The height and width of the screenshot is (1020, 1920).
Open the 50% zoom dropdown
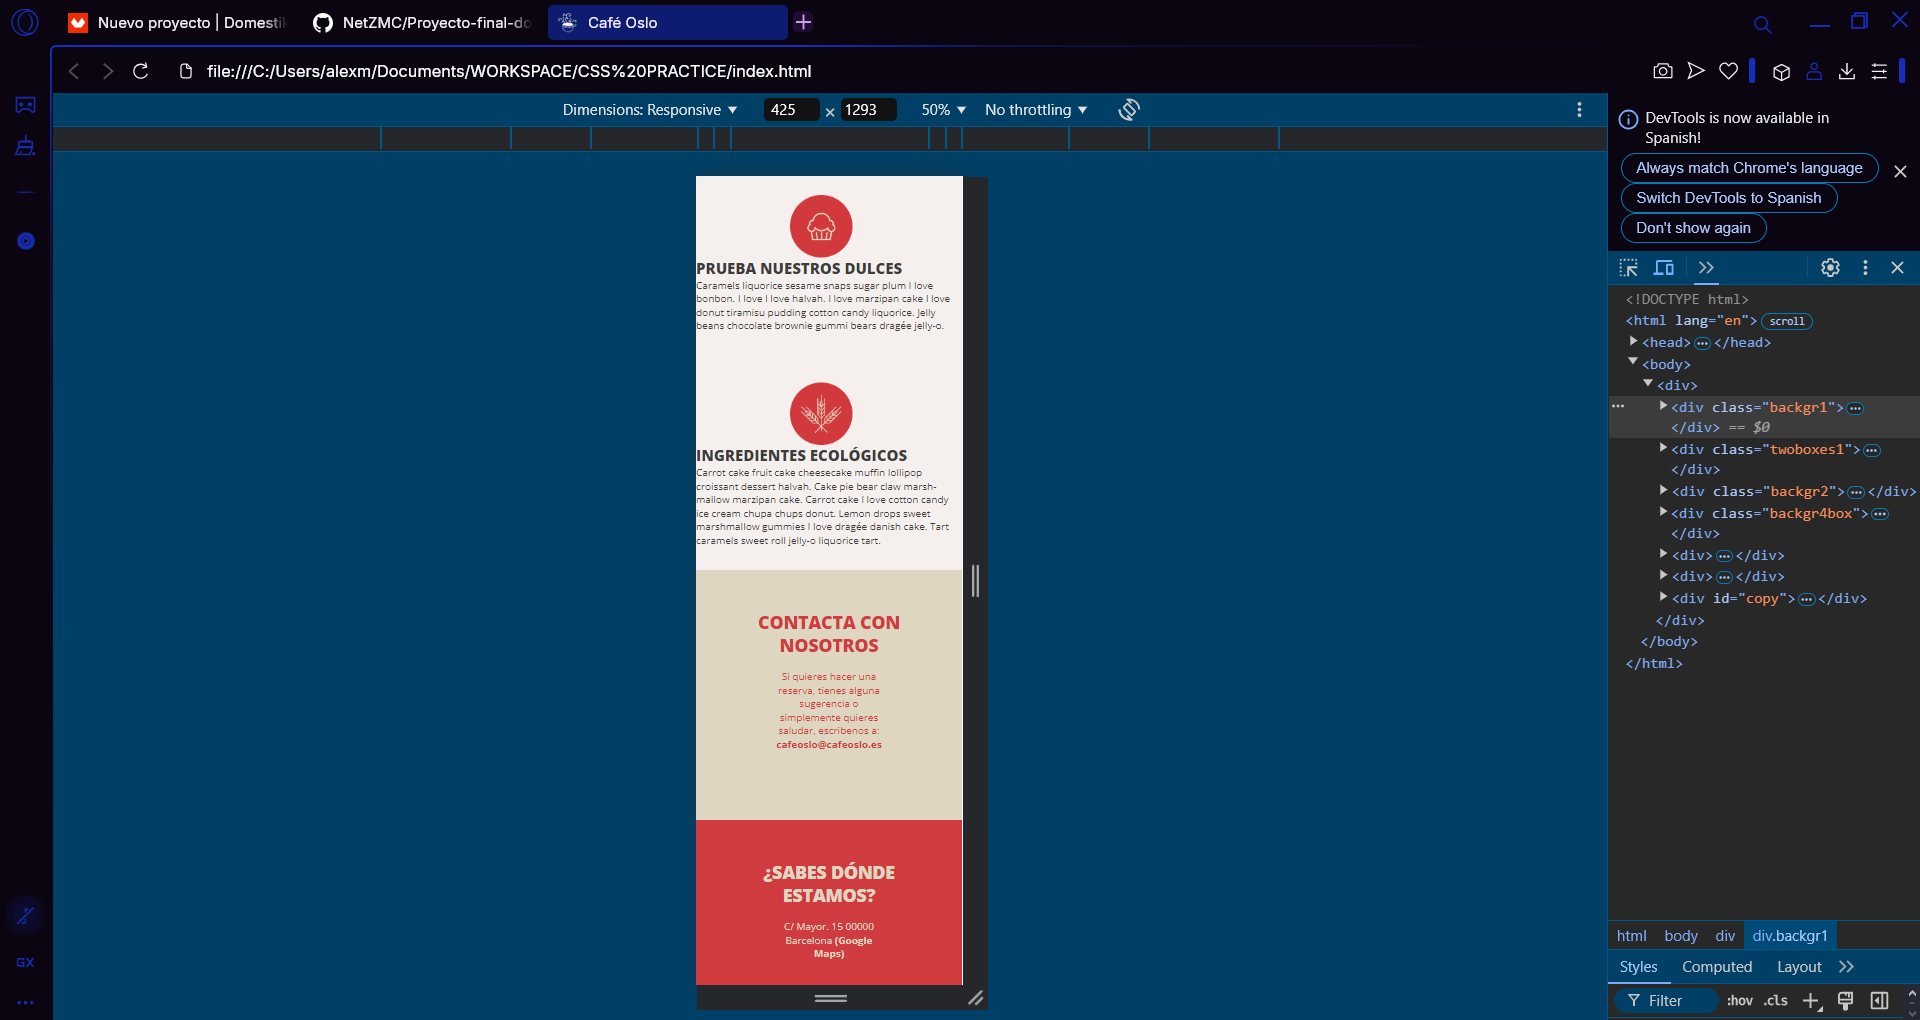pos(943,110)
